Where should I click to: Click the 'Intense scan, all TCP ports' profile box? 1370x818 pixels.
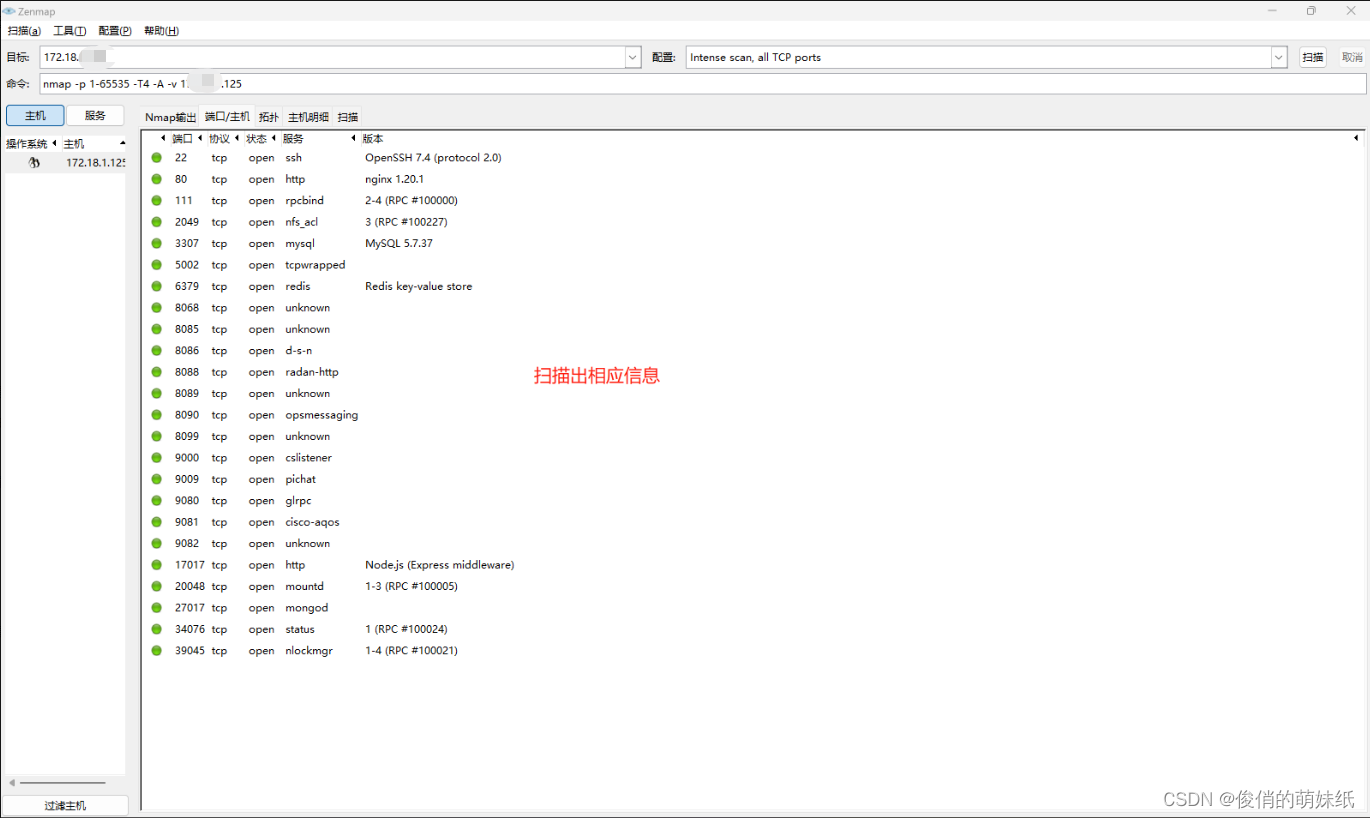pyautogui.click(x=979, y=58)
